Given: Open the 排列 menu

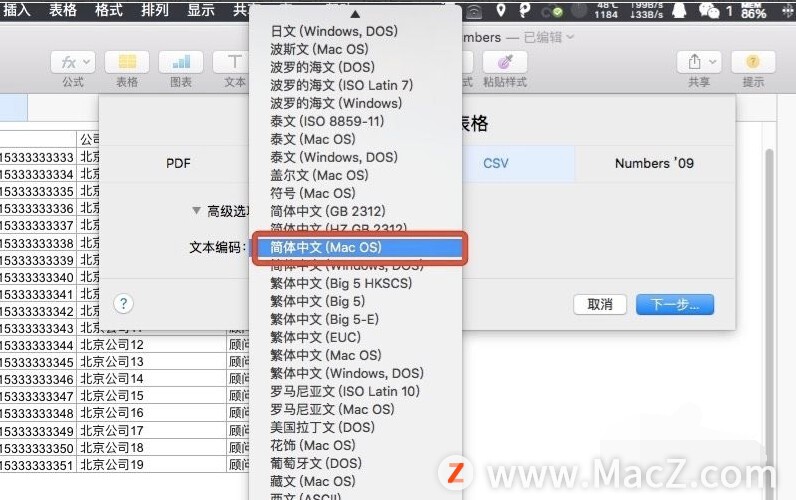Looking at the screenshot, I should (154, 10).
